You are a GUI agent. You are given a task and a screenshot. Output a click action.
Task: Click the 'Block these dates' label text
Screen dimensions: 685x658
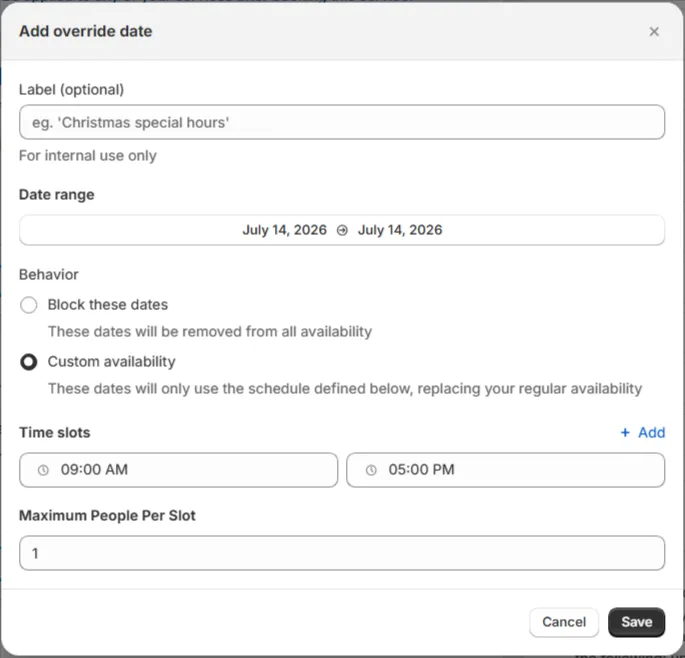[x=107, y=305]
